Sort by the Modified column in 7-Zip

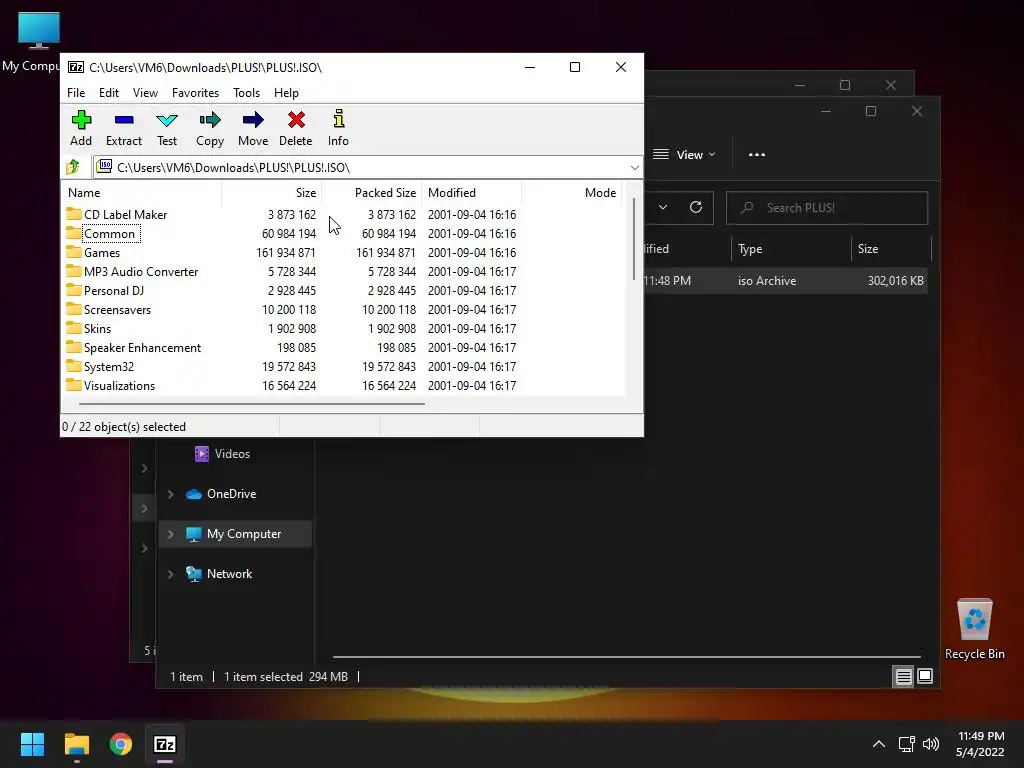click(x=472, y=193)
